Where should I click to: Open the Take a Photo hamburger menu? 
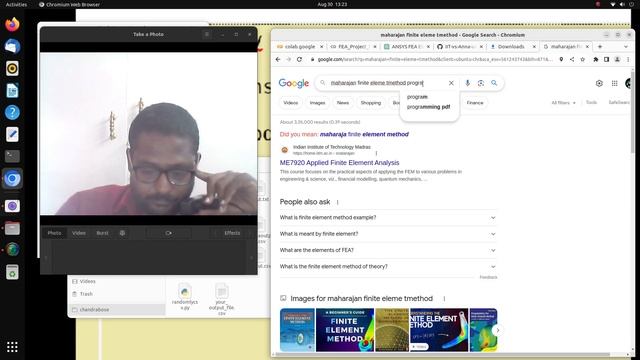(207, 34)
